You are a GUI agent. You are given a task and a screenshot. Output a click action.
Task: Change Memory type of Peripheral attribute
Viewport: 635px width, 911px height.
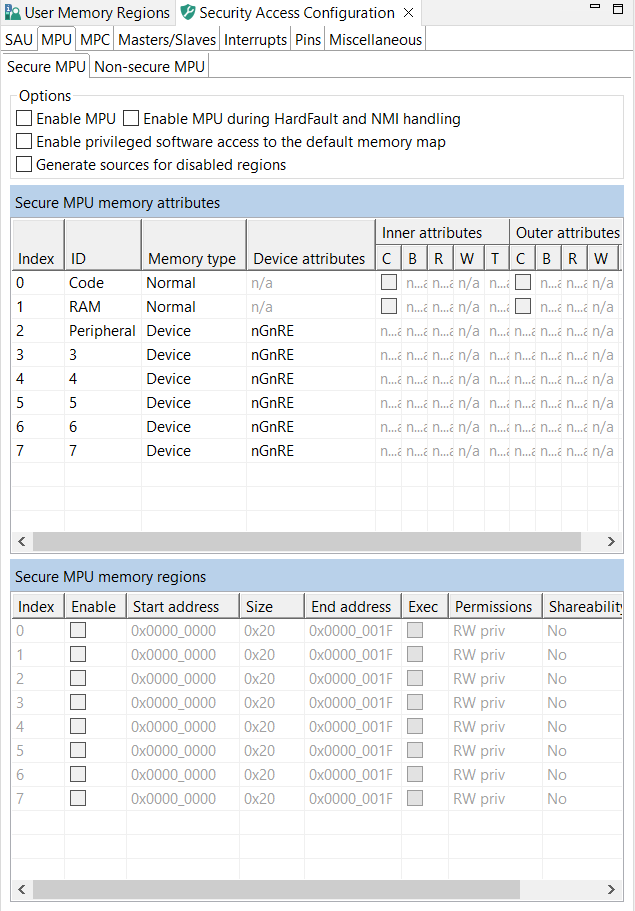point(193,331)
